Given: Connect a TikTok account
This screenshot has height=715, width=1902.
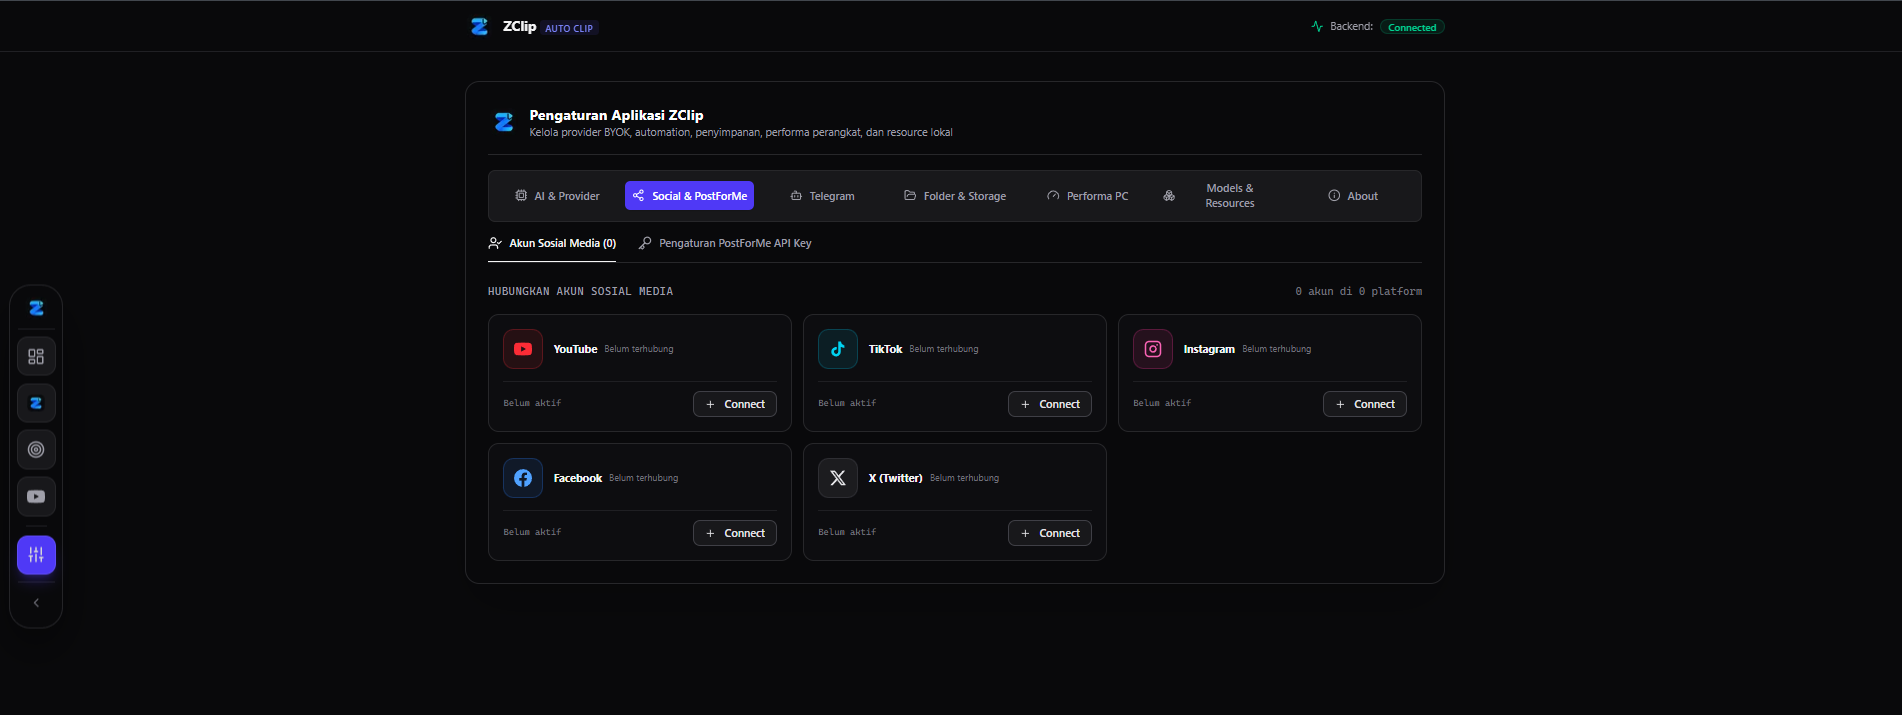Looking at the screenshot, I should coord(1050,404).
